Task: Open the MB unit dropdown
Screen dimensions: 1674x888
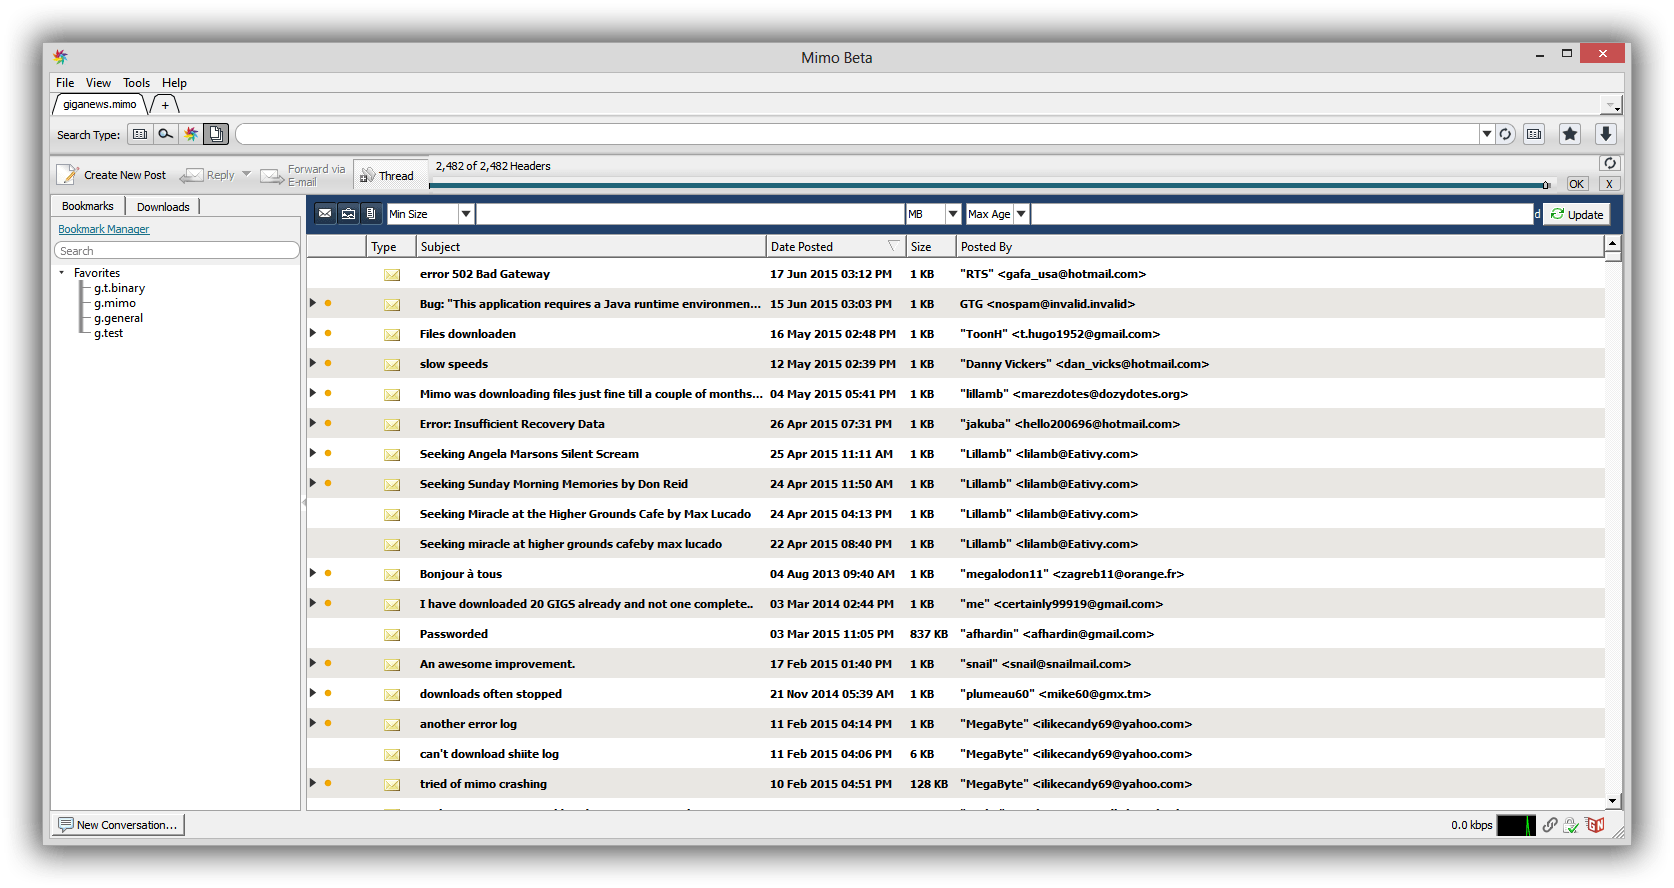Action: [953, 214]
